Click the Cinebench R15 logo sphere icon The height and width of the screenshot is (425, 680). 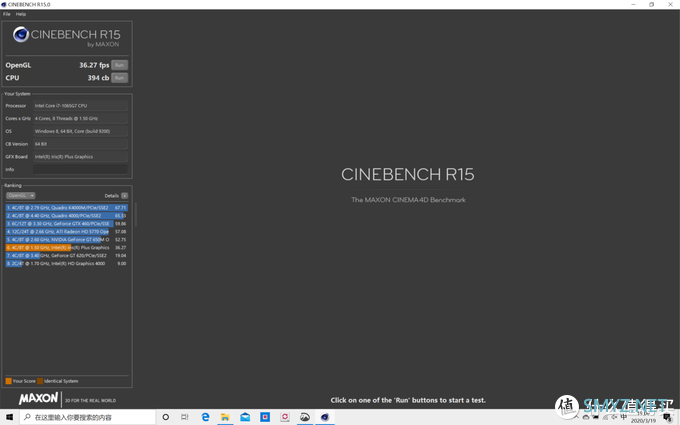coord(21,34)
